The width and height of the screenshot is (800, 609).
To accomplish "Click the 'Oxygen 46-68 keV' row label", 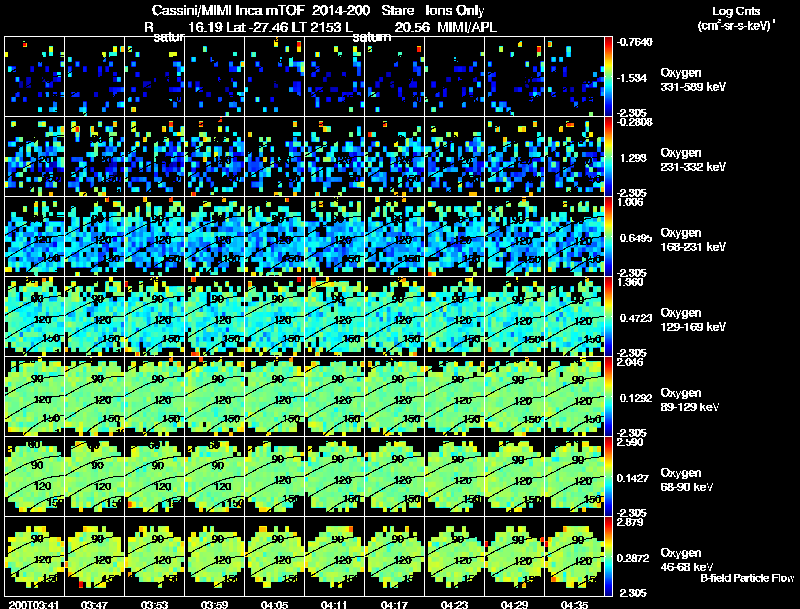I will [686, 560].
